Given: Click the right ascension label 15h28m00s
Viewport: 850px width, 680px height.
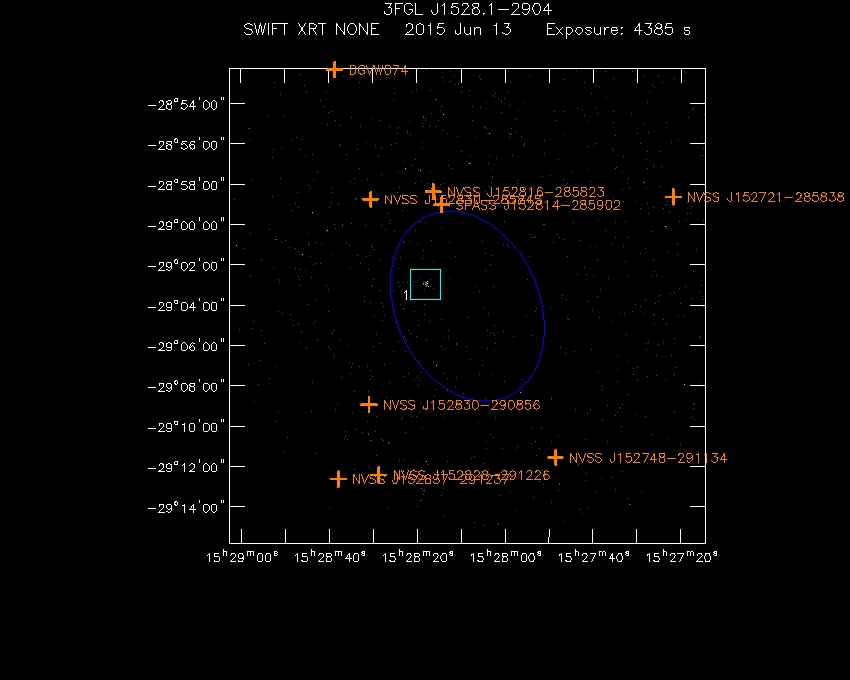Looking at the screenshot, I should tap(506, 557).
